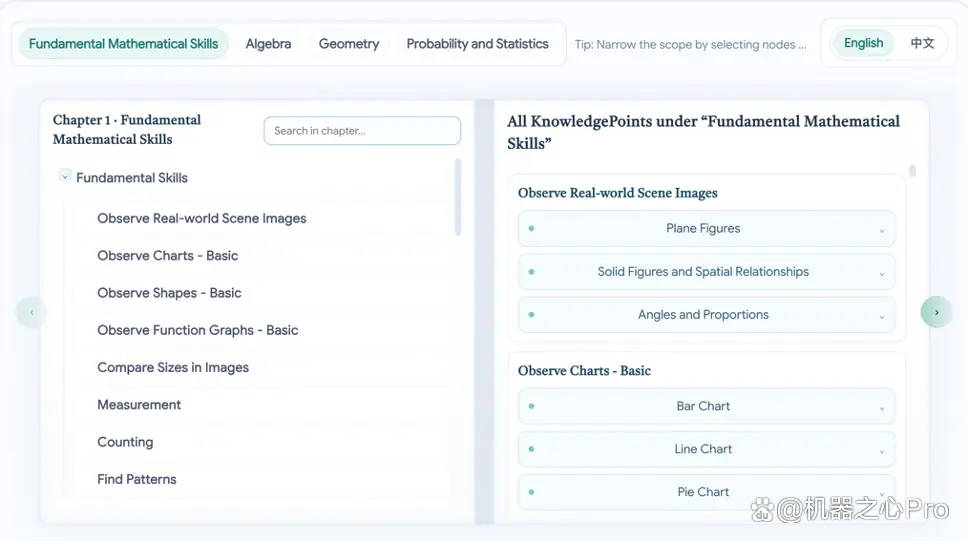968x542 pixels.
Task: Click the left arrow navigation button
Action: 32,312
